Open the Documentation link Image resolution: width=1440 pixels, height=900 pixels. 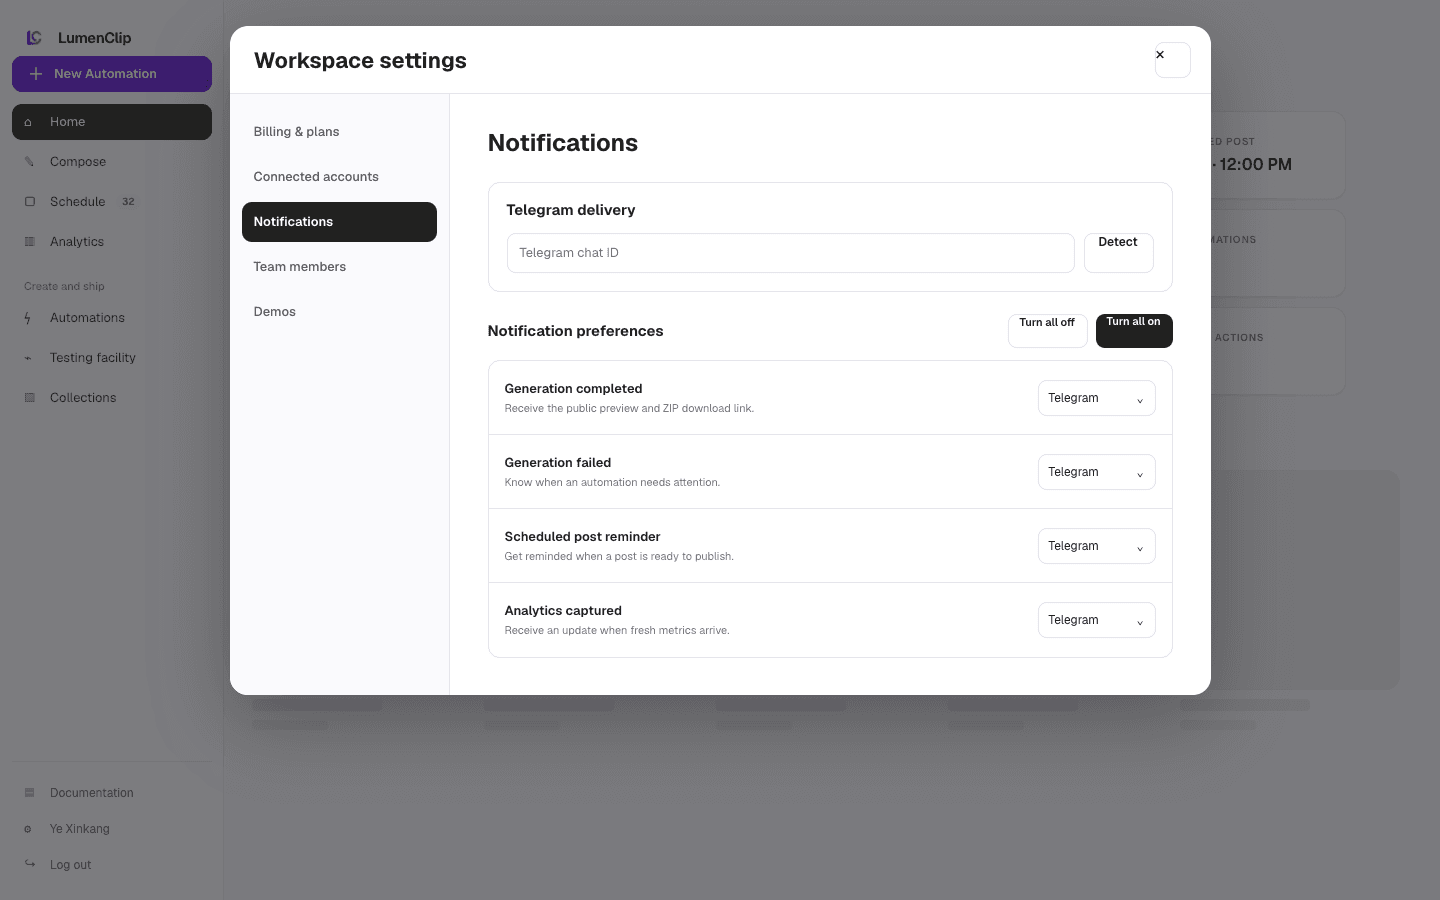tap(112, 793)
